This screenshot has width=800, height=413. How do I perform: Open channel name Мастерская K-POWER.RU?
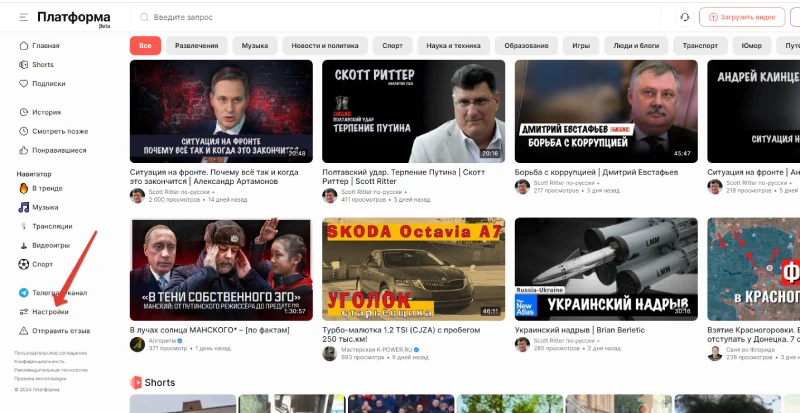pyautogui.click(x=376, y=350)
